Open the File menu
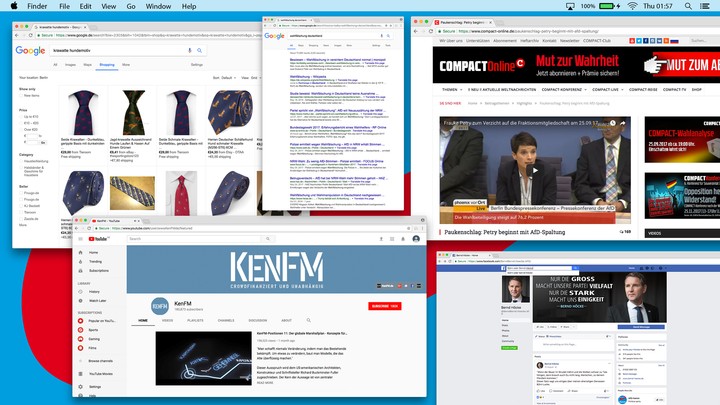Screen dimensions: 720x405 click(64, 6)
